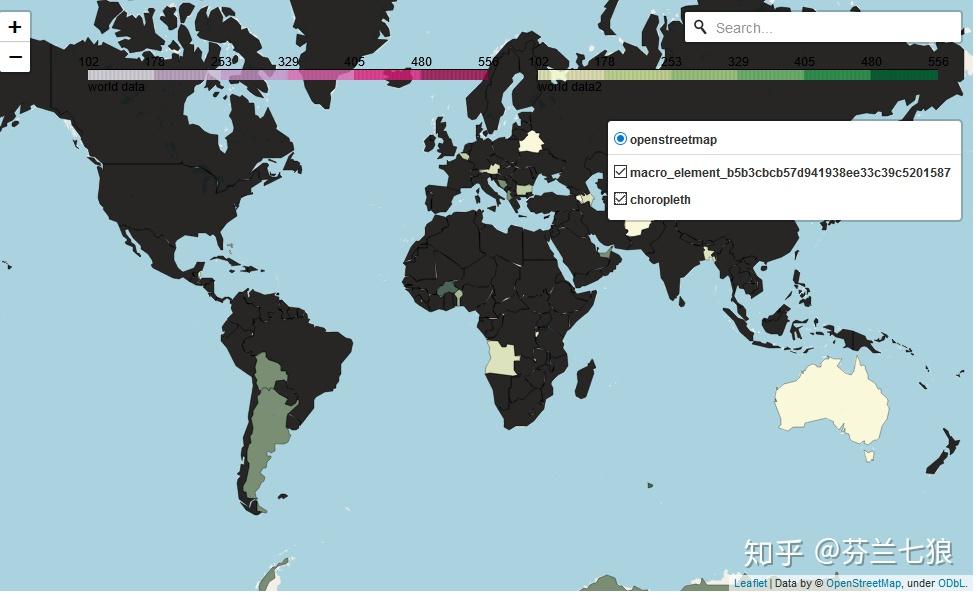This screenshot has height=593, width=979.
Task: Select the openstreetmap radio button
Action: pos(620,139)
